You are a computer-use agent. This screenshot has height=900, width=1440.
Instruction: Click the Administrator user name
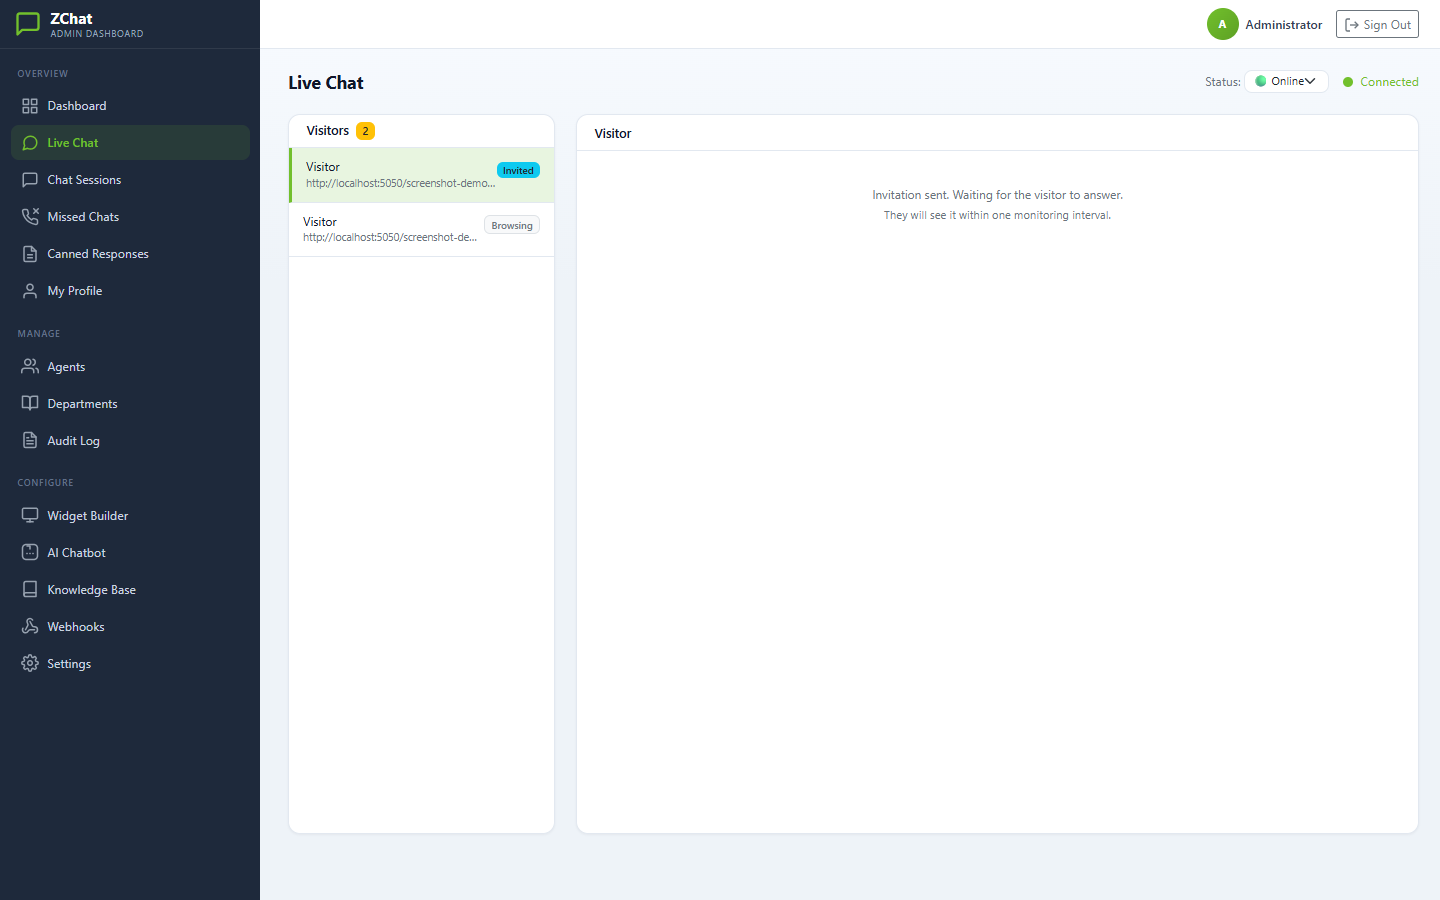coord(1284,25)
